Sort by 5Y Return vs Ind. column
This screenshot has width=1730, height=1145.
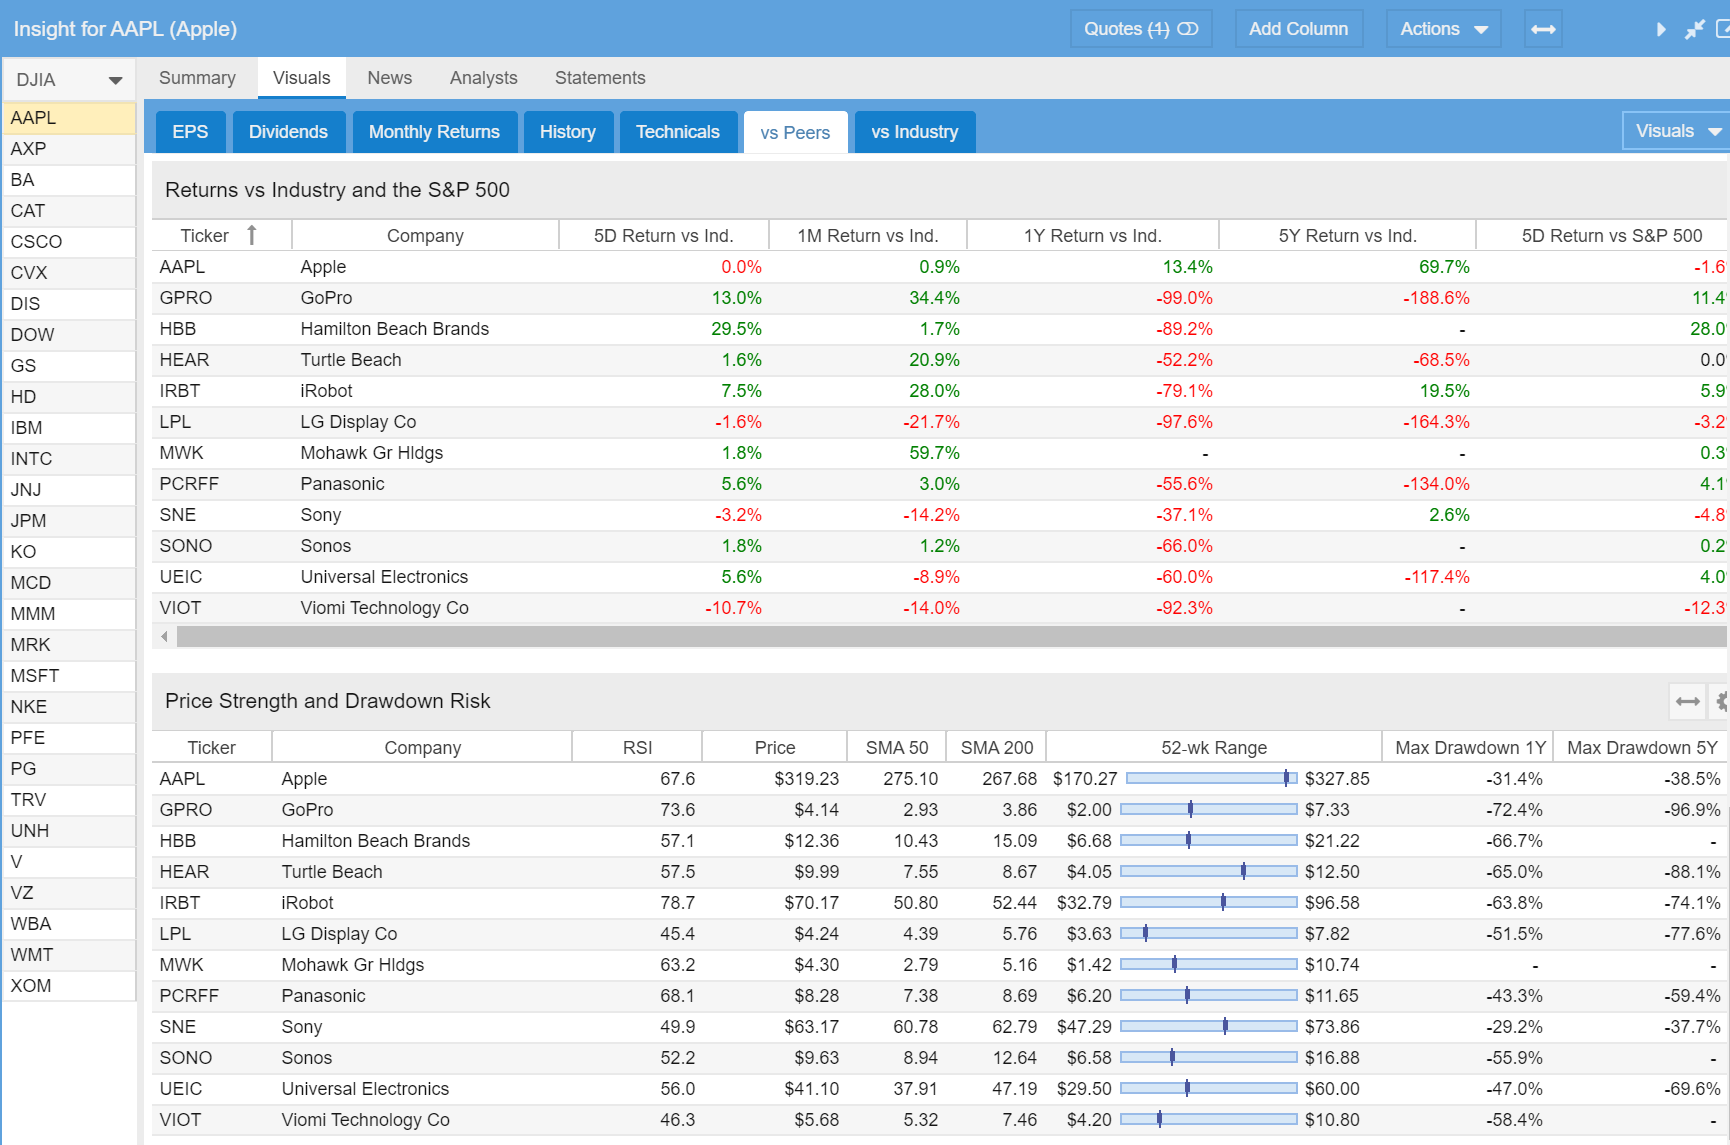pyautogui.click(x=1347, y=236)
